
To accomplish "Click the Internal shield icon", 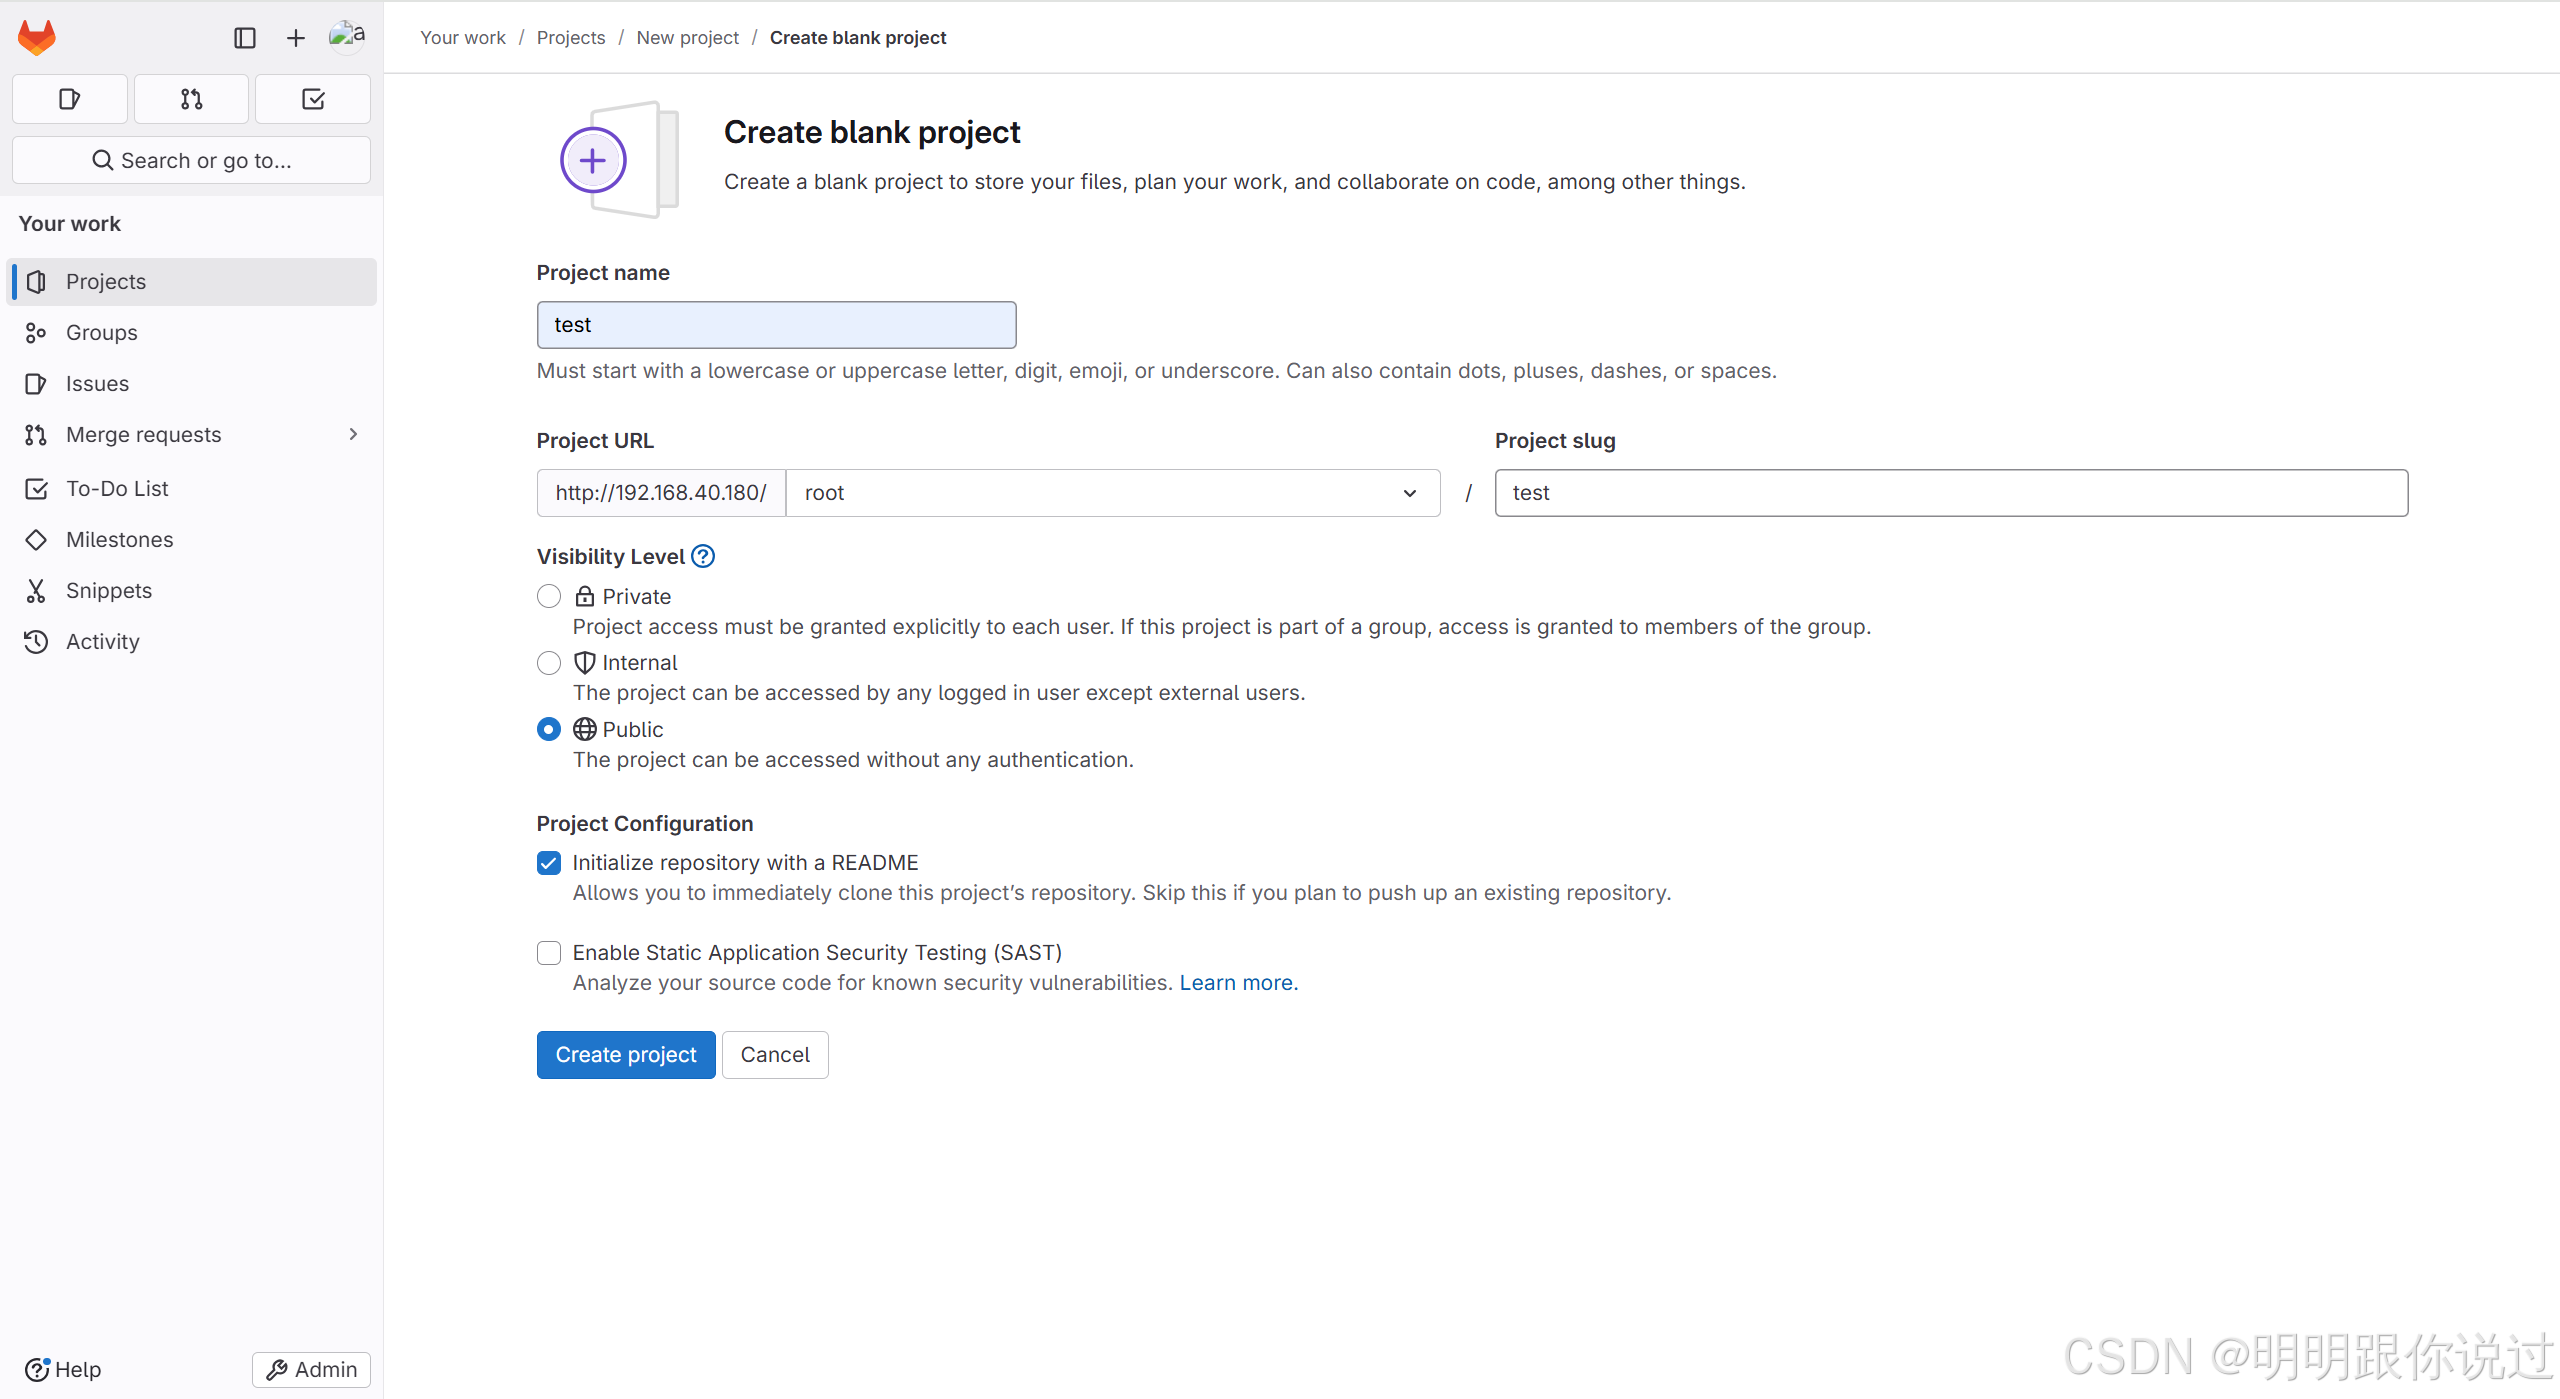I will (585, 663).
